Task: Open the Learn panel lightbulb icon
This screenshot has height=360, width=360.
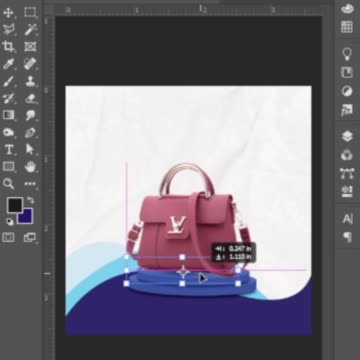Action: coord(347,54)
